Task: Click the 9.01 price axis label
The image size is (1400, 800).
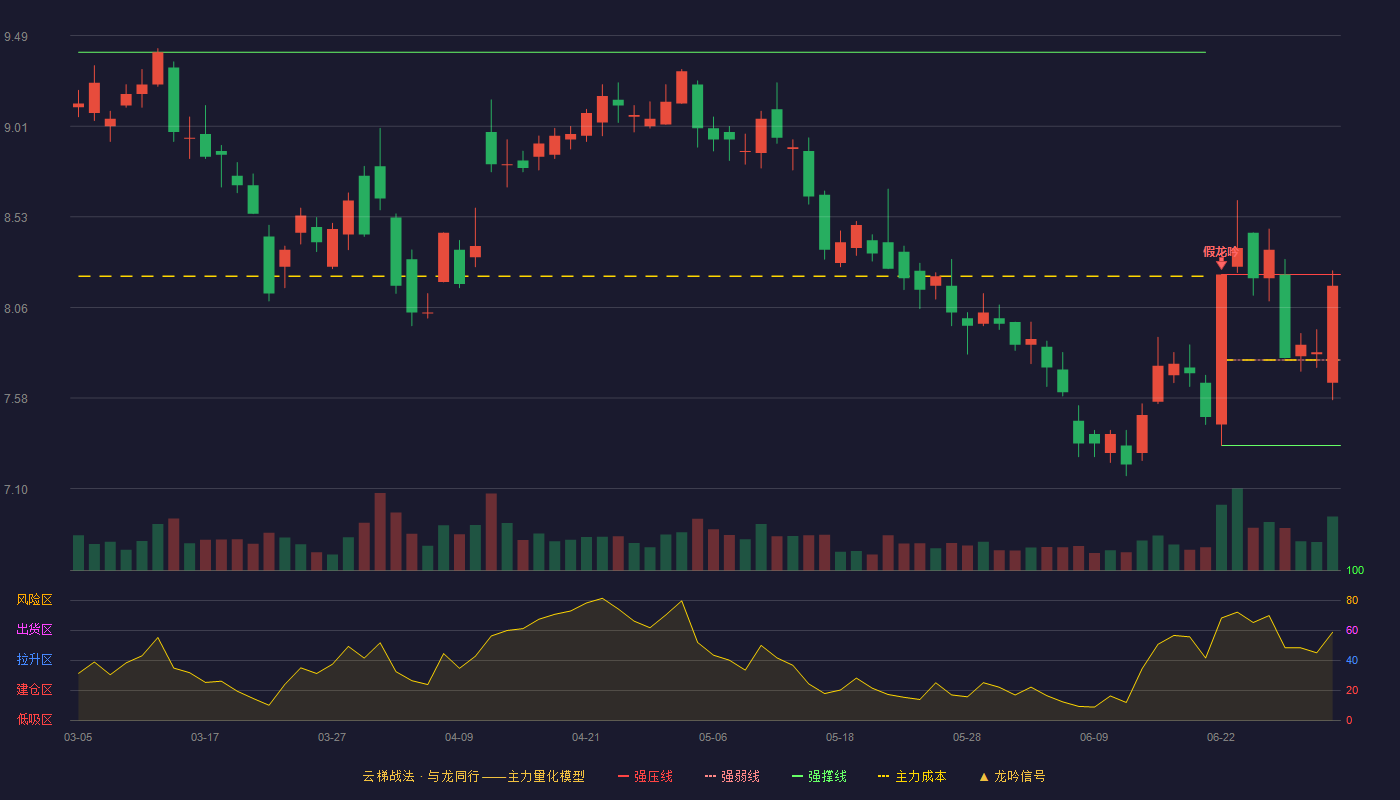Action: 15,128
